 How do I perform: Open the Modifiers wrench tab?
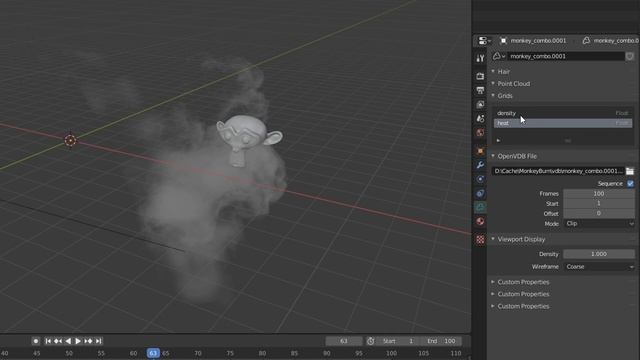480,165
